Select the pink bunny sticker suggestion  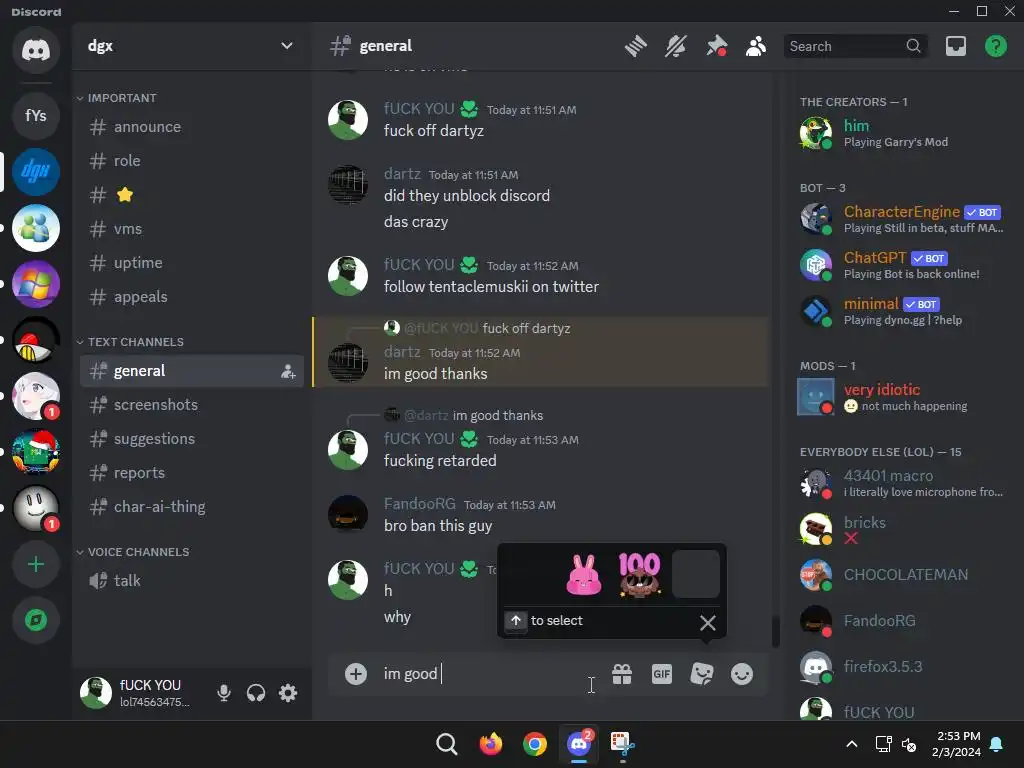tap(583, 574)
